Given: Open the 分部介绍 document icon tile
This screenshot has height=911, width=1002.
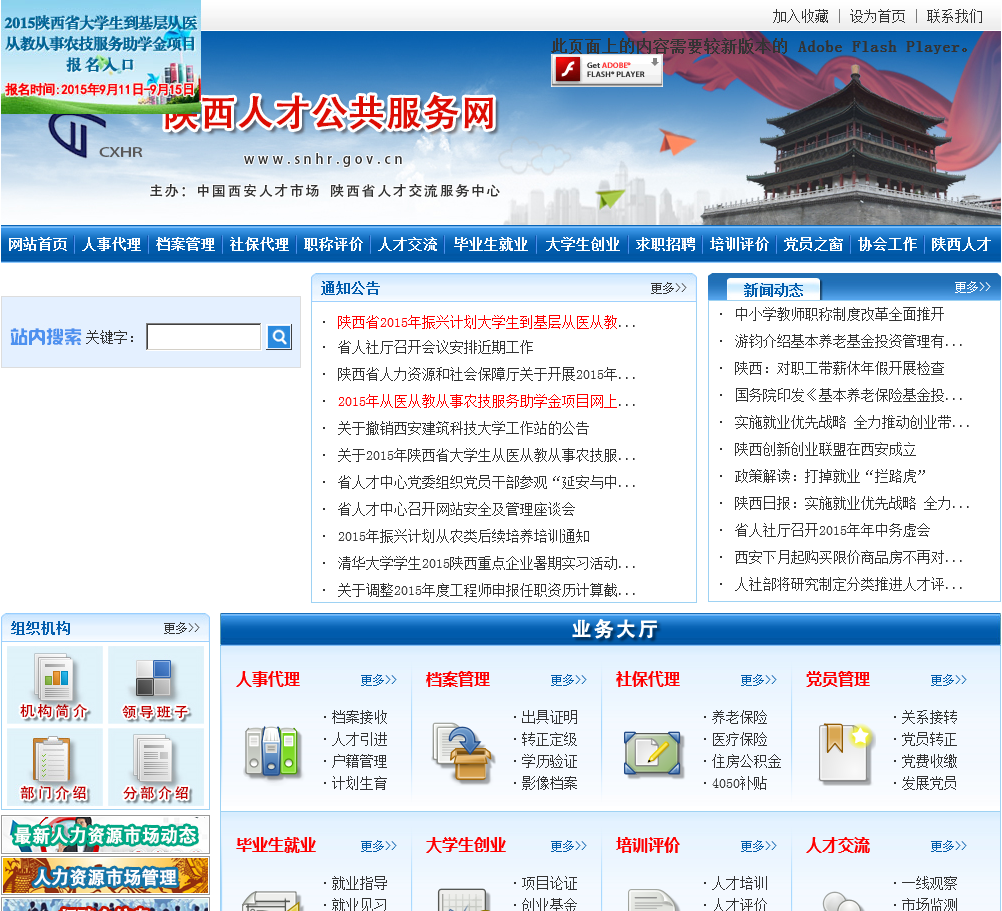Looking at the screenshot, I should pyautogui.click(x=156, y=767).
